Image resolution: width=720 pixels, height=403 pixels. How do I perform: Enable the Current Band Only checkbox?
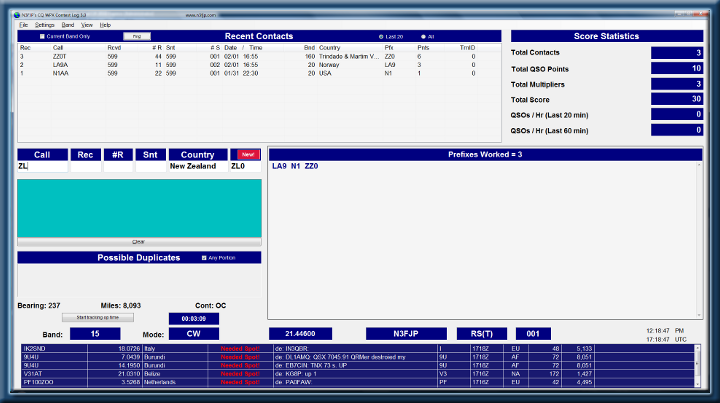point(43,36)
